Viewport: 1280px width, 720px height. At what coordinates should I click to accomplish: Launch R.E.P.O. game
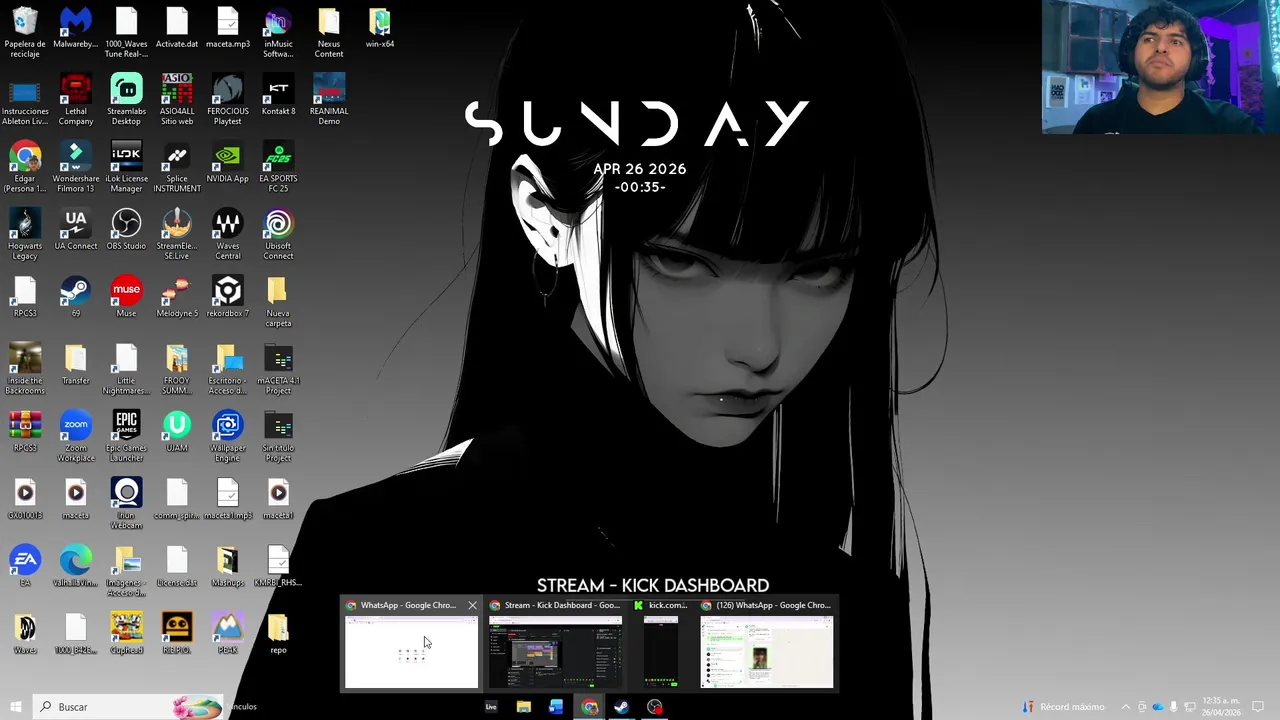coord(177,632)
